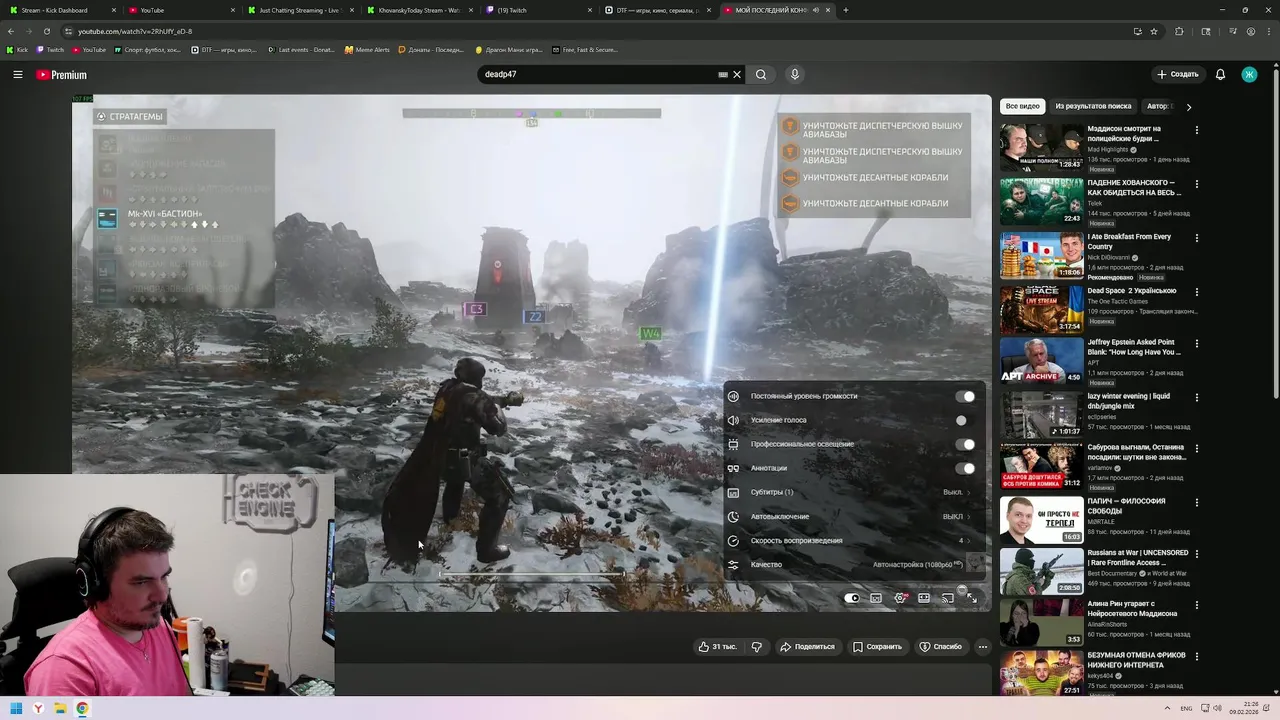Open the Twitch bookmark in bookmarks bar

pos(50,49)
